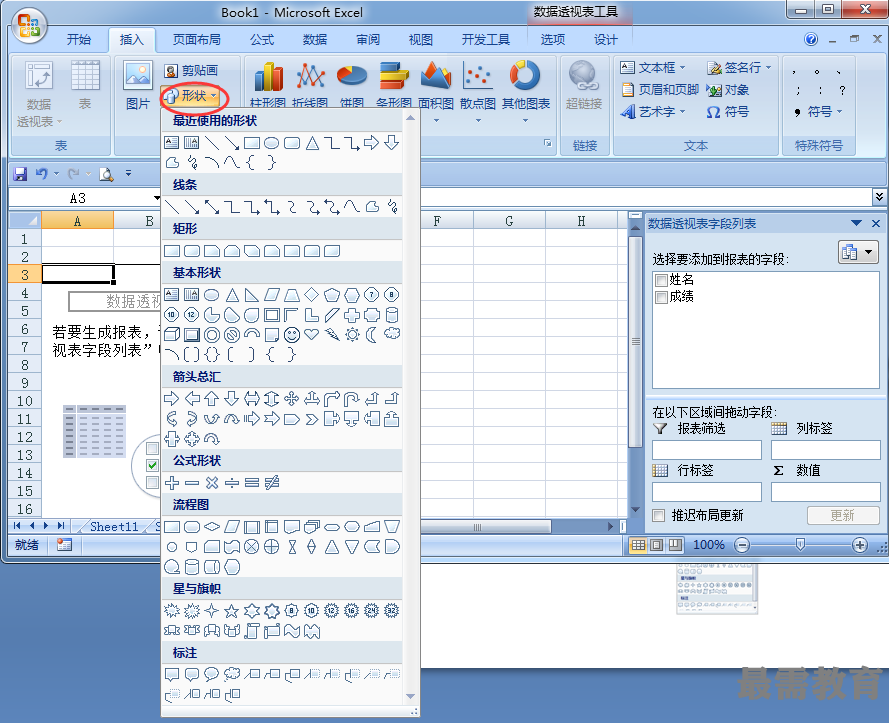Click the Name Box showing A3
Image resolution: width=889 pixels, height=723 pixels.
point(78,198)
